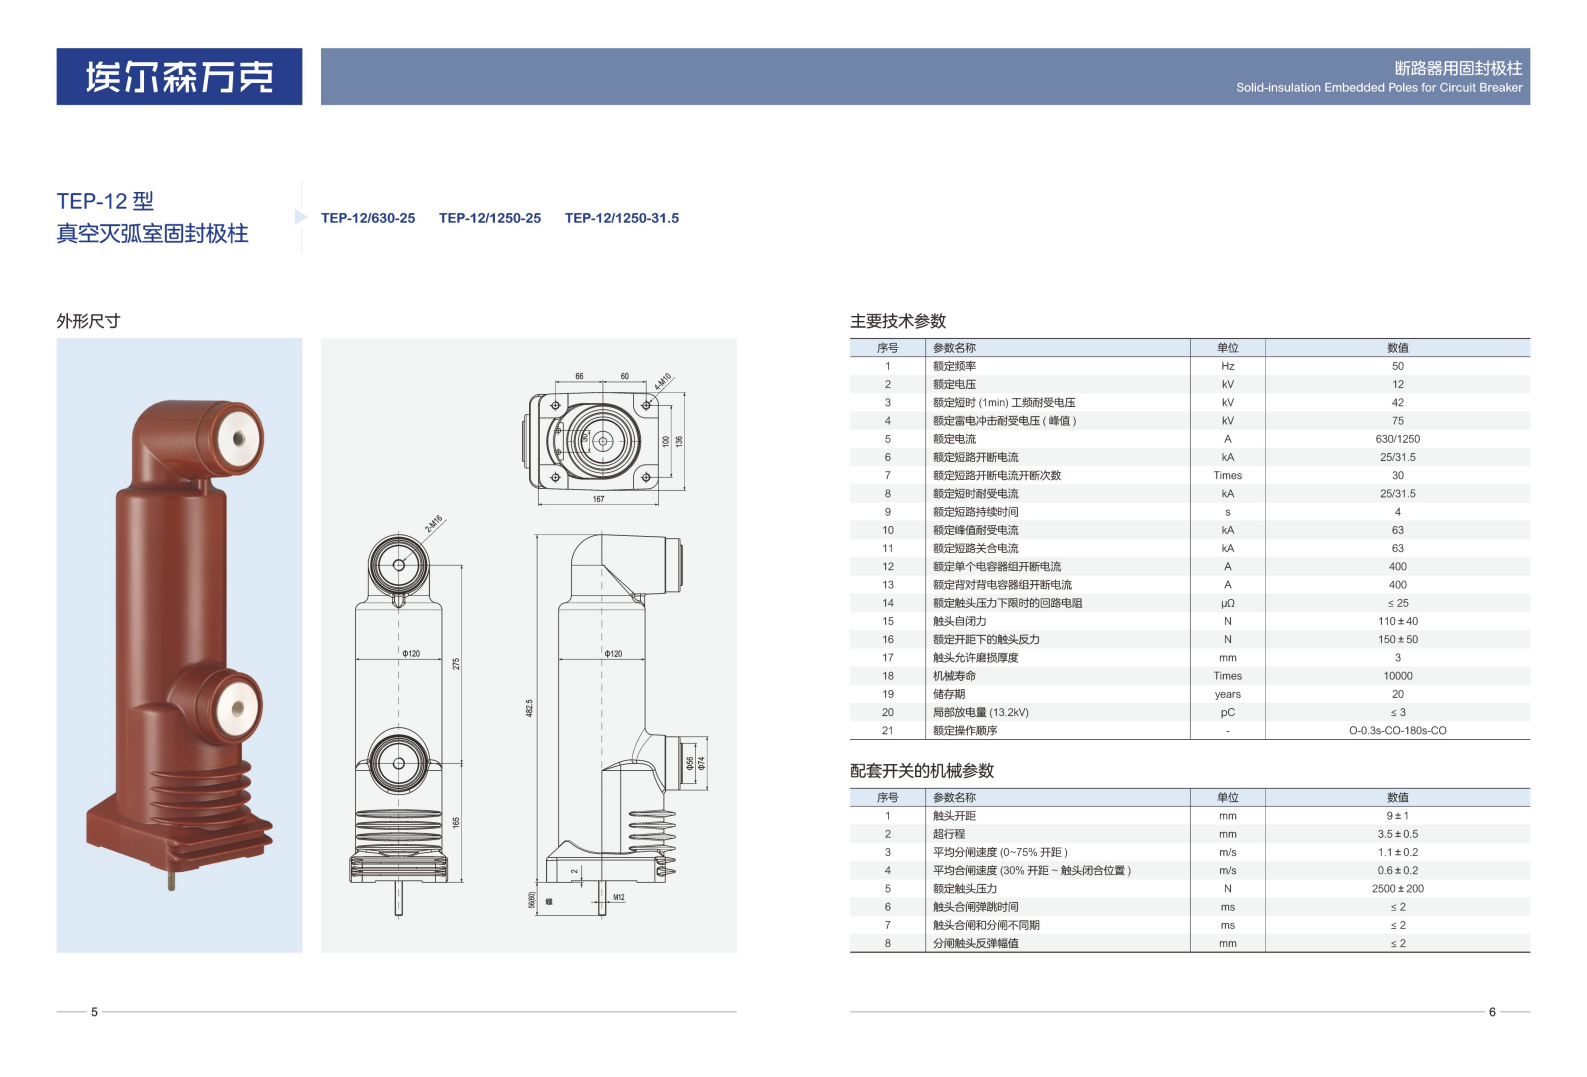Select the 机械寿命 parameter row name

[x=954, y=676]
